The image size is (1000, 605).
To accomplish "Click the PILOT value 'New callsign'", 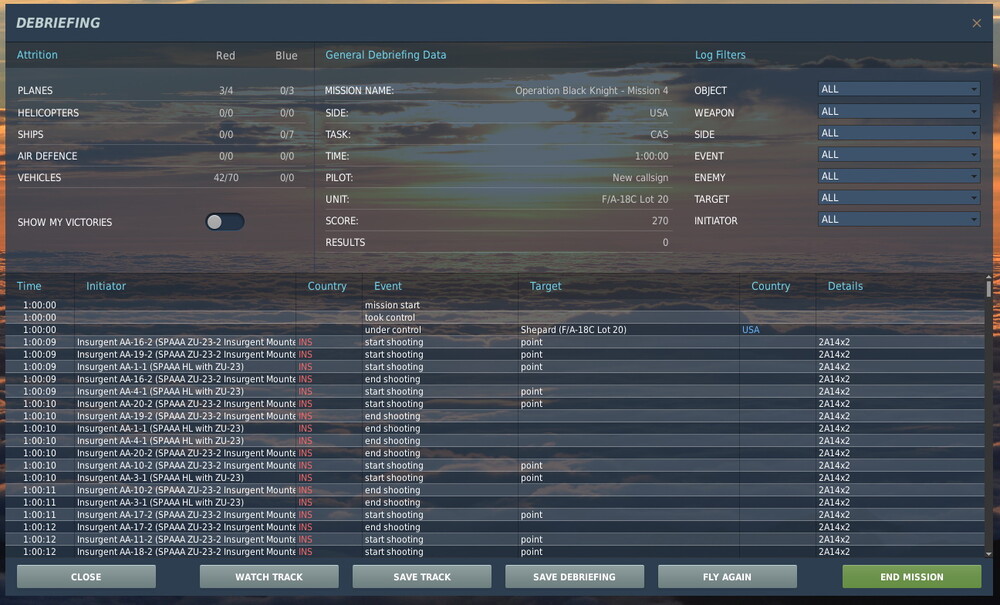I will pos(640,178).
